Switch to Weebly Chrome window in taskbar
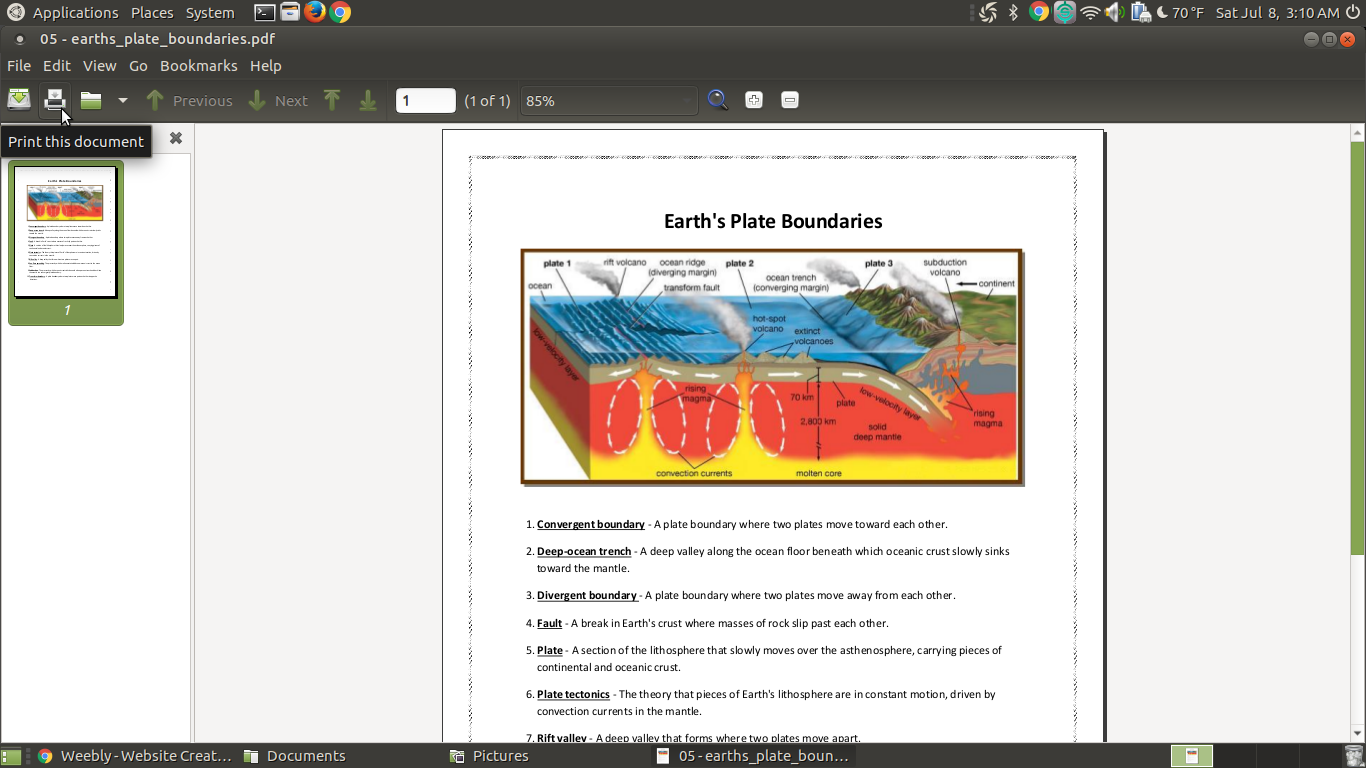Image resolution: width=1366 pixels, height=768 pixels. pyautogui.click(x=135, y=756)
